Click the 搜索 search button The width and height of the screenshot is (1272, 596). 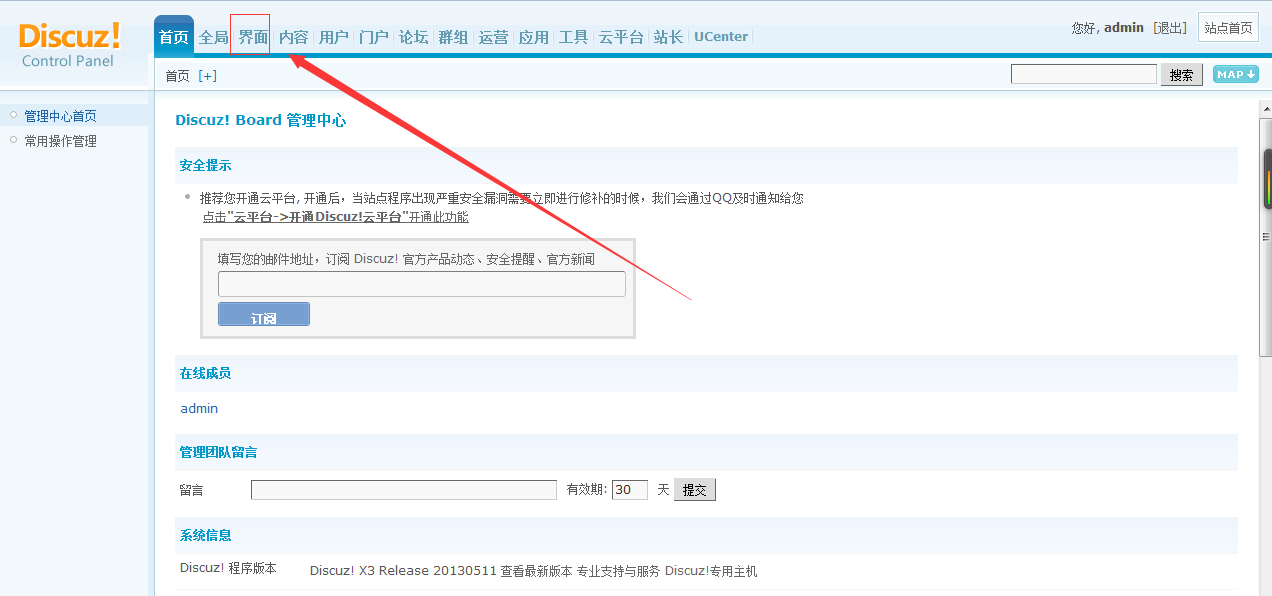pos(1181,75)
